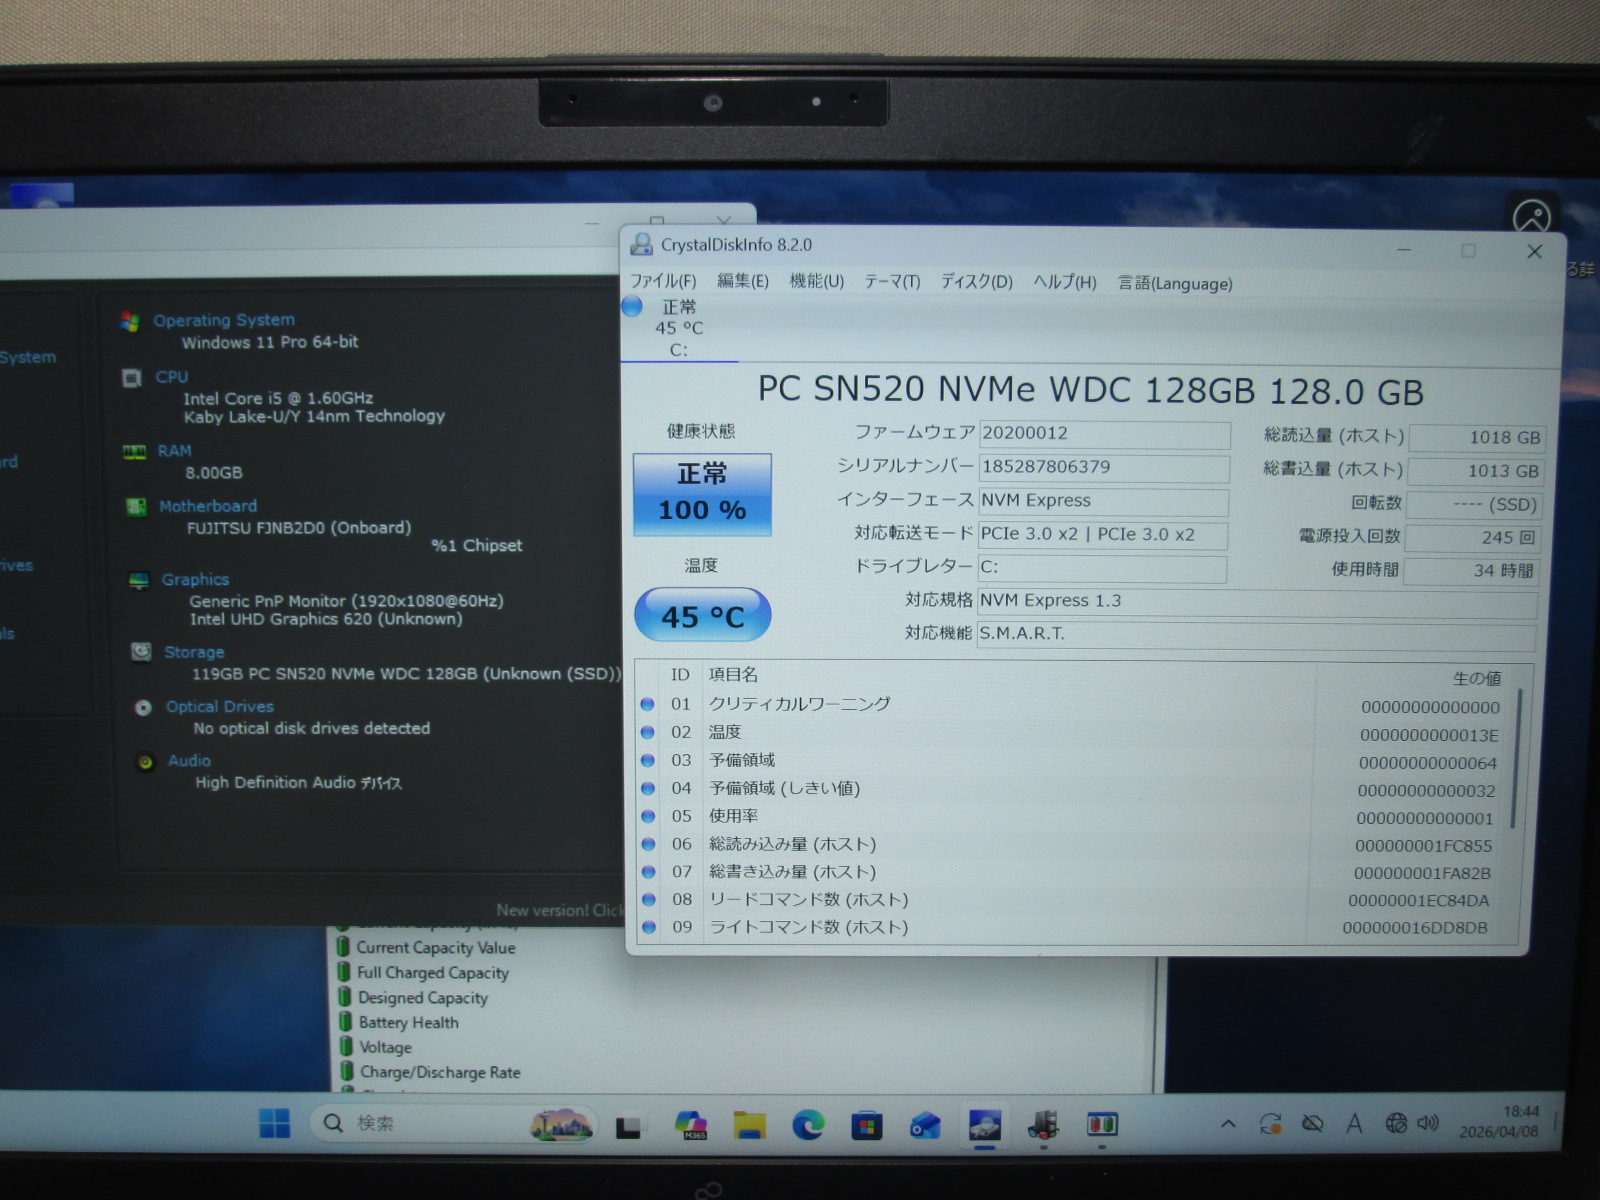Click the 正常 100% health status button
Image resolution: width=1600 pixels, height=1200 pixels.
pos(702,493)
